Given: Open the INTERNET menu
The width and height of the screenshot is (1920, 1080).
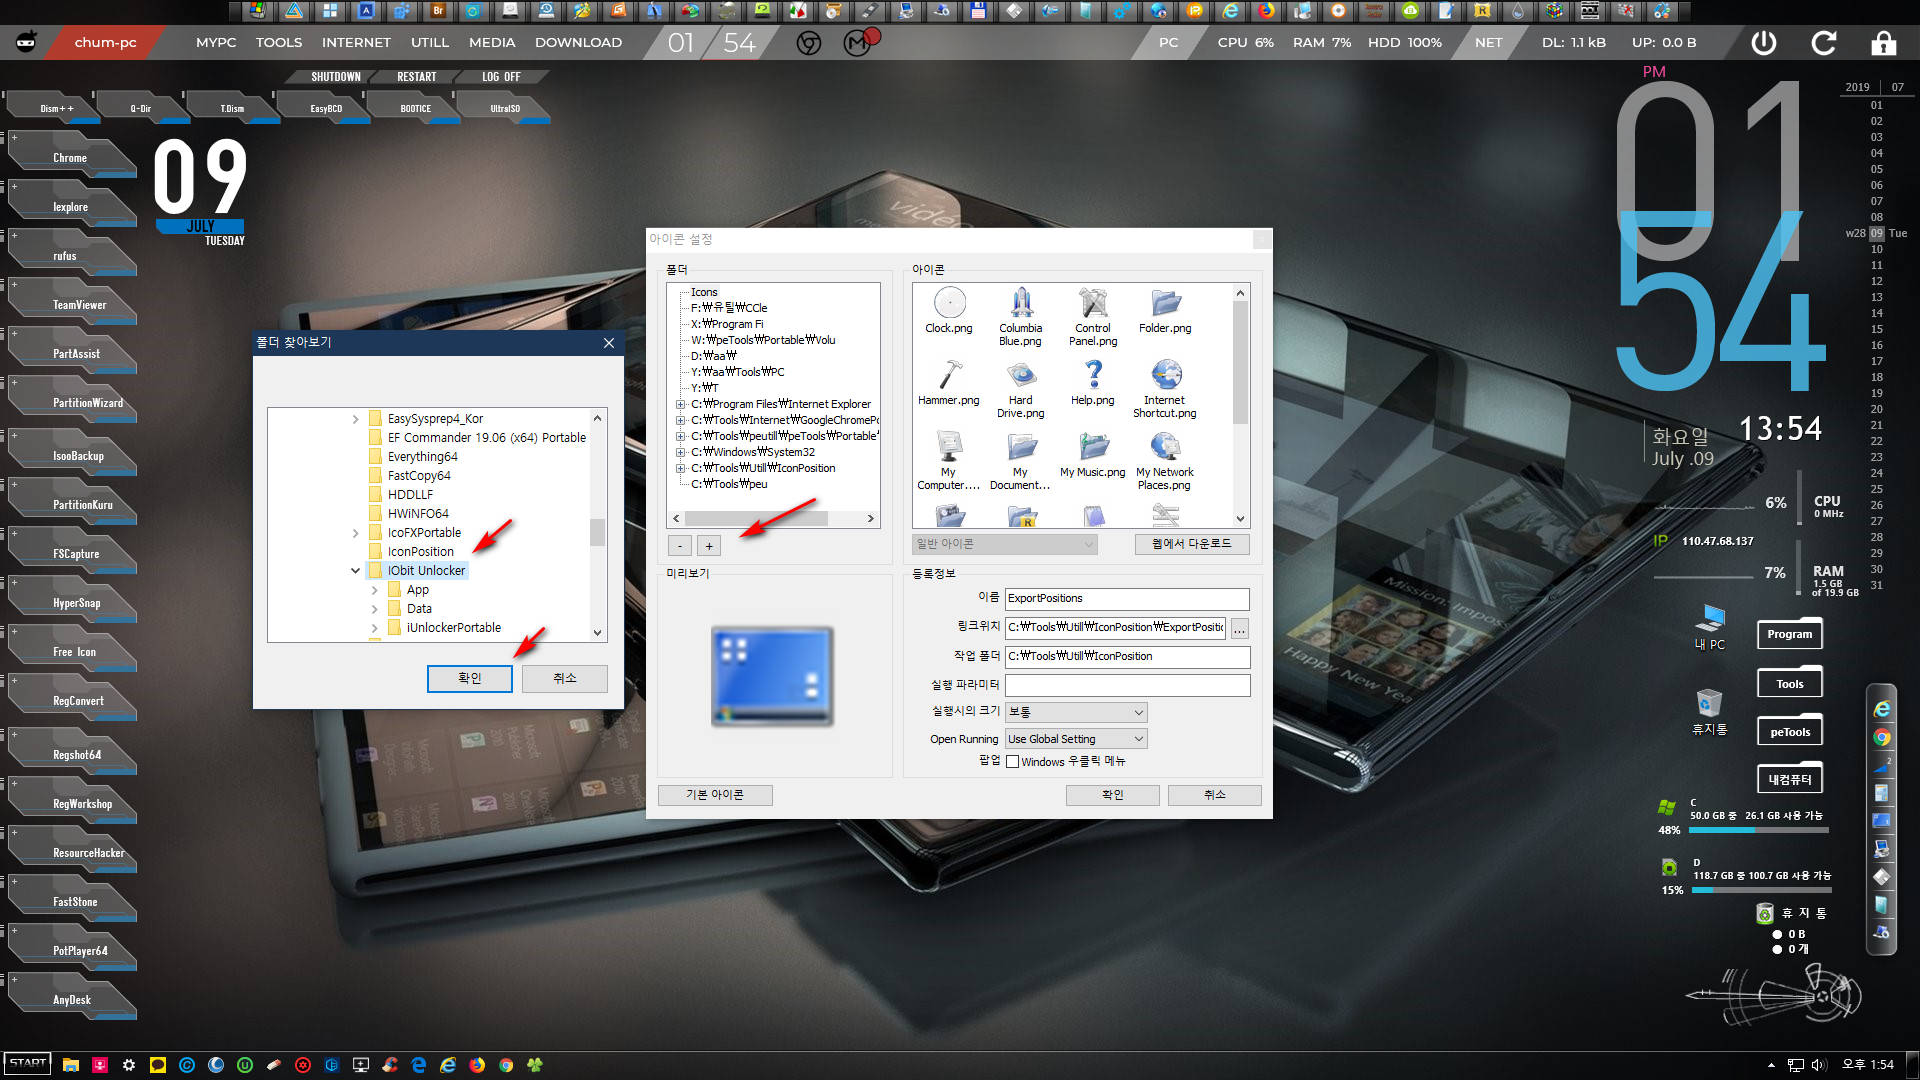Looking at the screenshot, I should click(x=356, y=43).
